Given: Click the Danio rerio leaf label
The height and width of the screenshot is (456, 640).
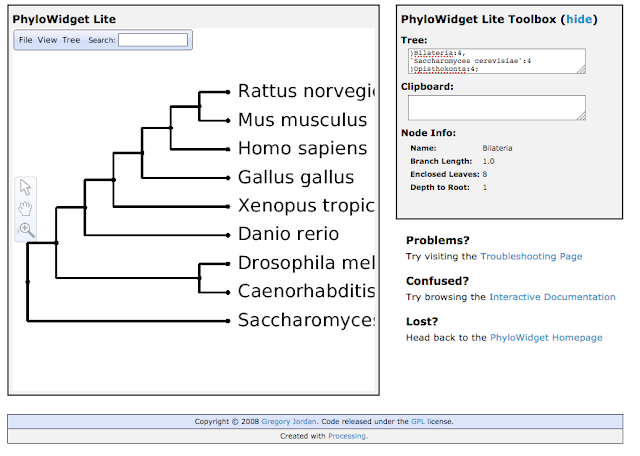Looking at the screenshot, I should (288, 234).
